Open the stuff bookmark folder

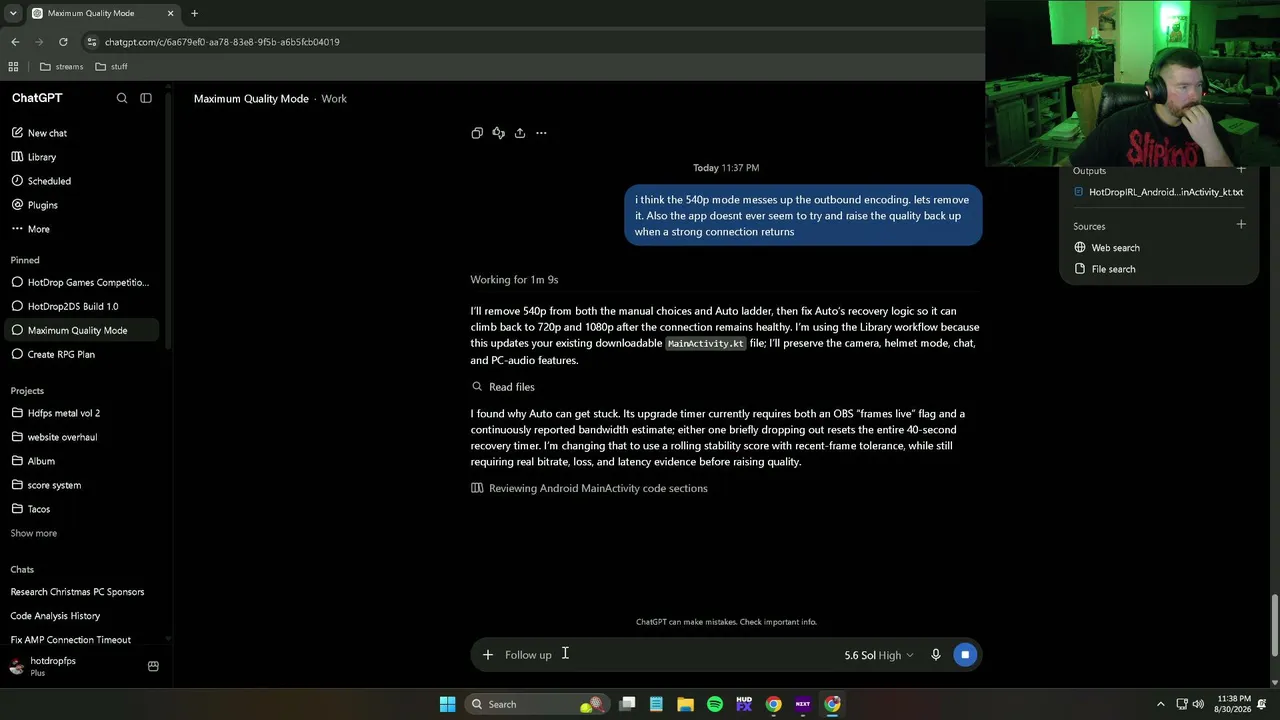111,67
